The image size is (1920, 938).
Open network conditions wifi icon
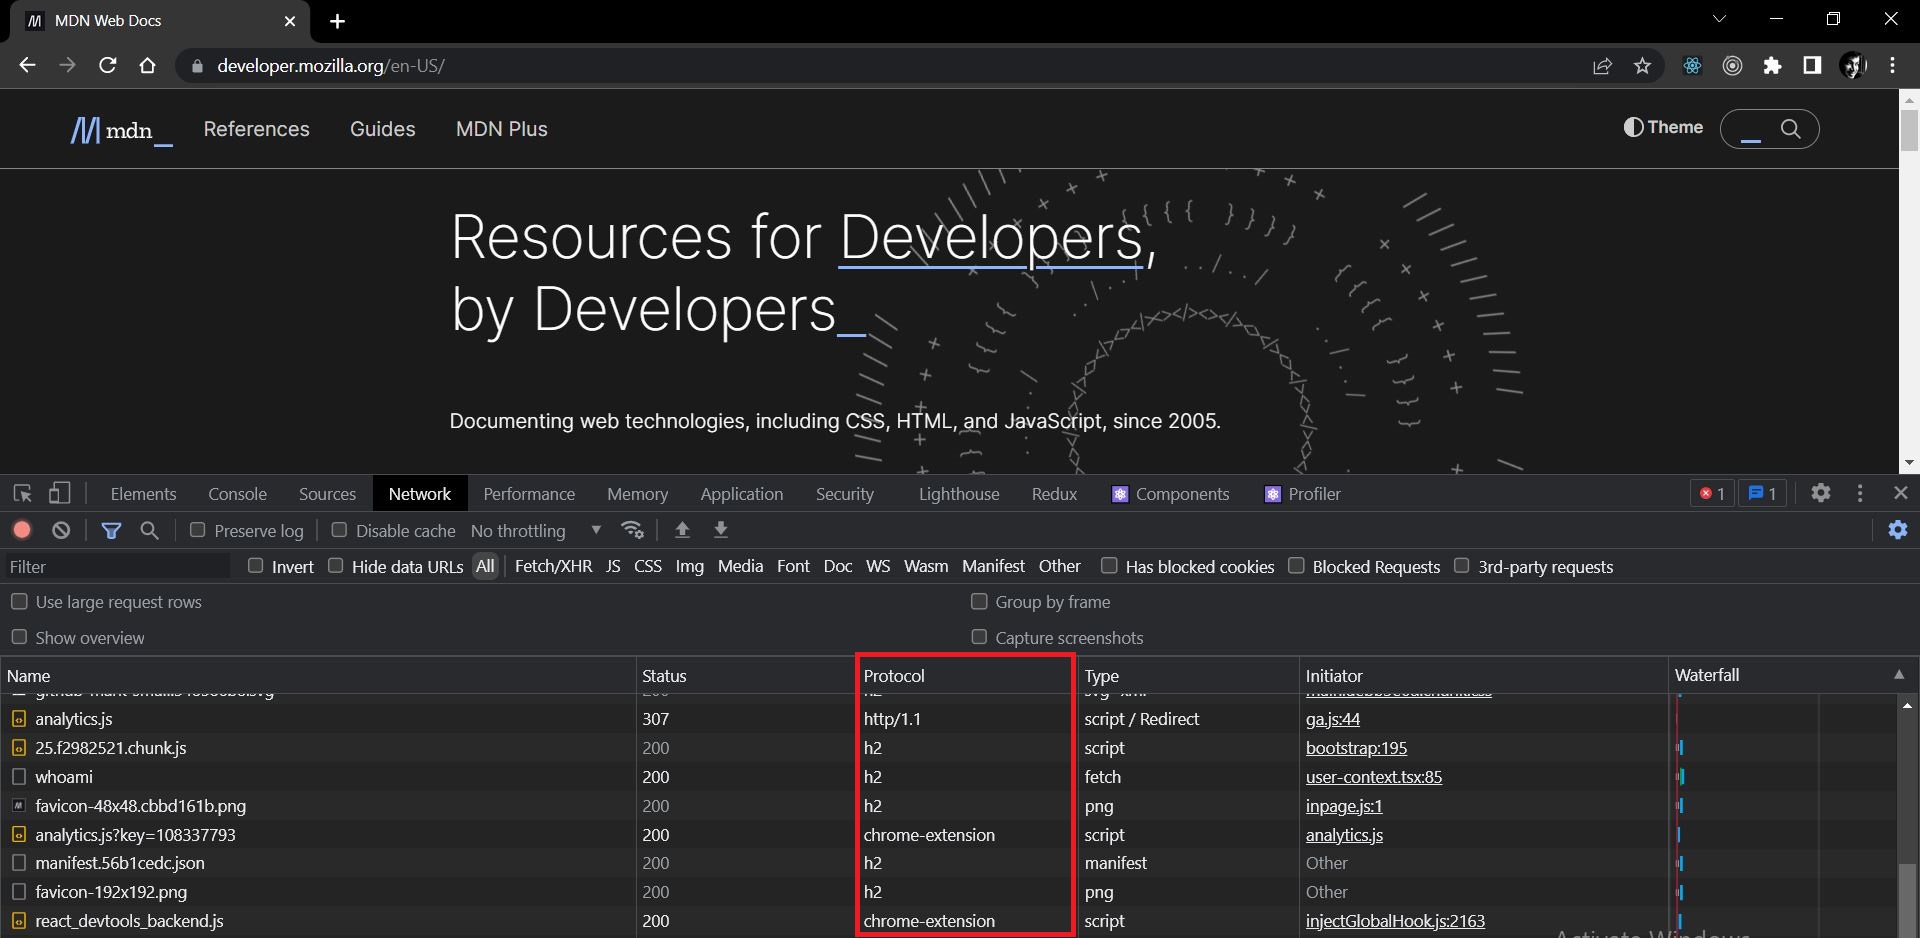tap(632, 530)
